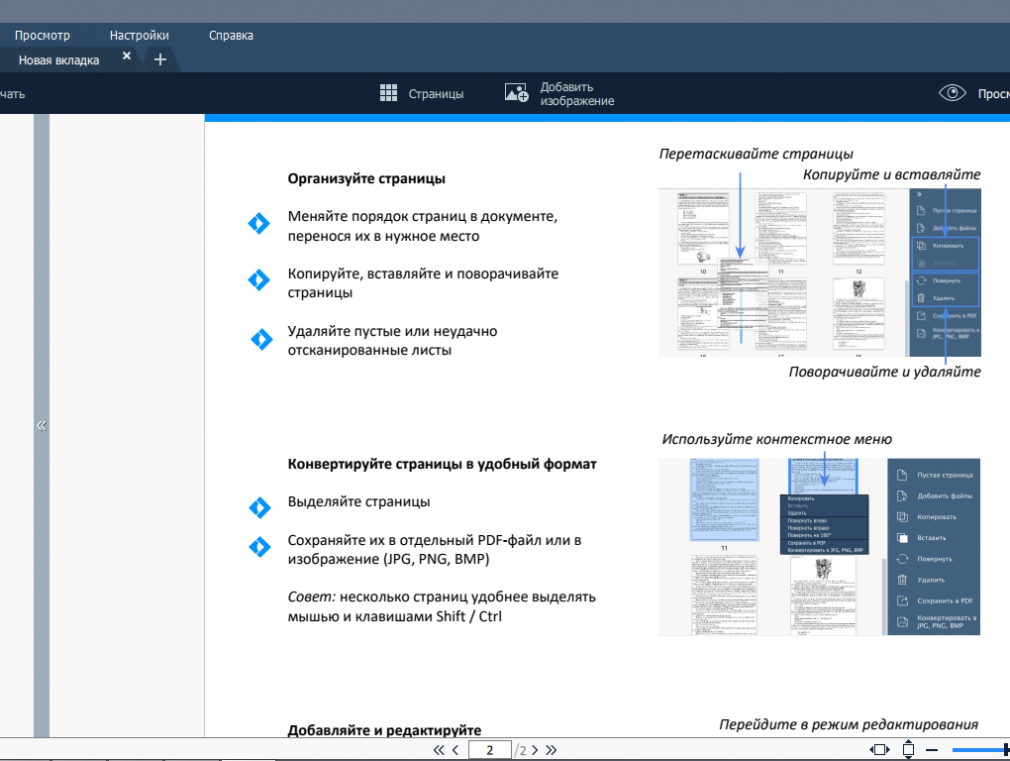This screenshot has height=761, width=1010.
Task: Fit page to window width
Action: [879, 749]
